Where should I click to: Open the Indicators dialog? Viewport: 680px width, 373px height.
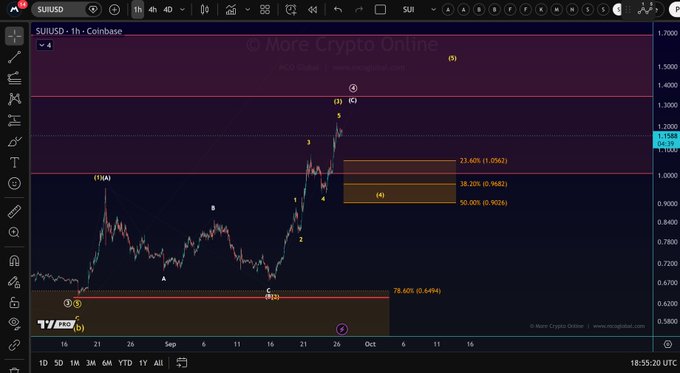tap(231, 9)
